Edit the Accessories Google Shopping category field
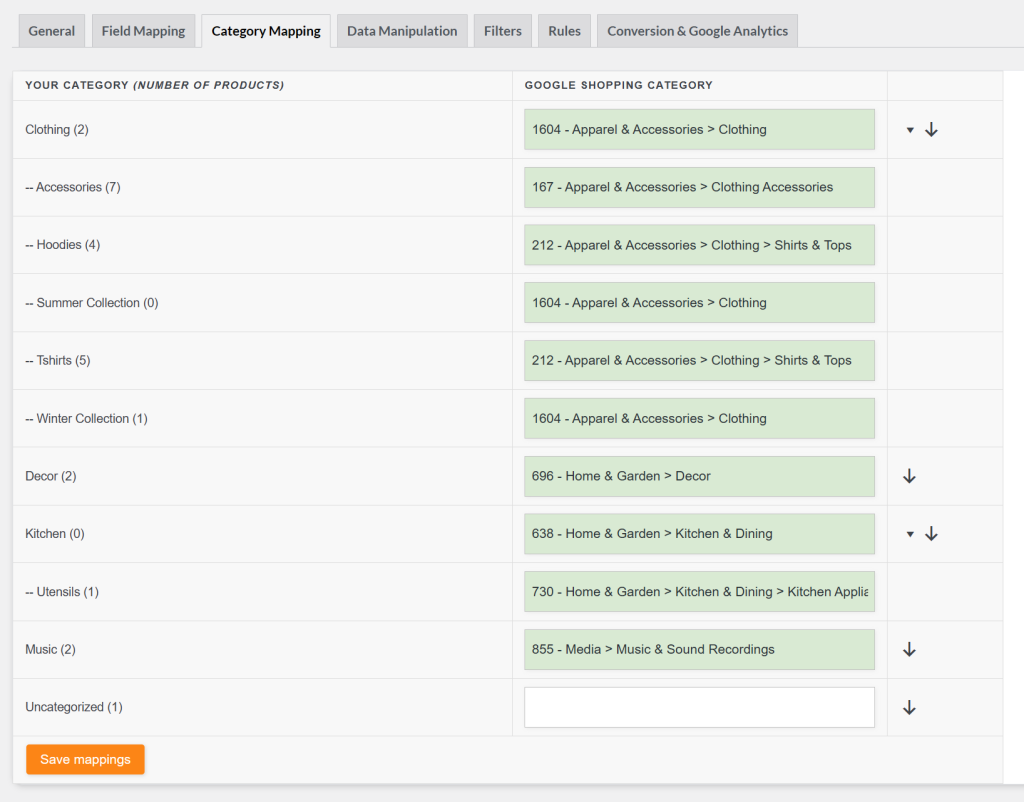The width and height of the screenshot is (1024, 802). (699, 187)
